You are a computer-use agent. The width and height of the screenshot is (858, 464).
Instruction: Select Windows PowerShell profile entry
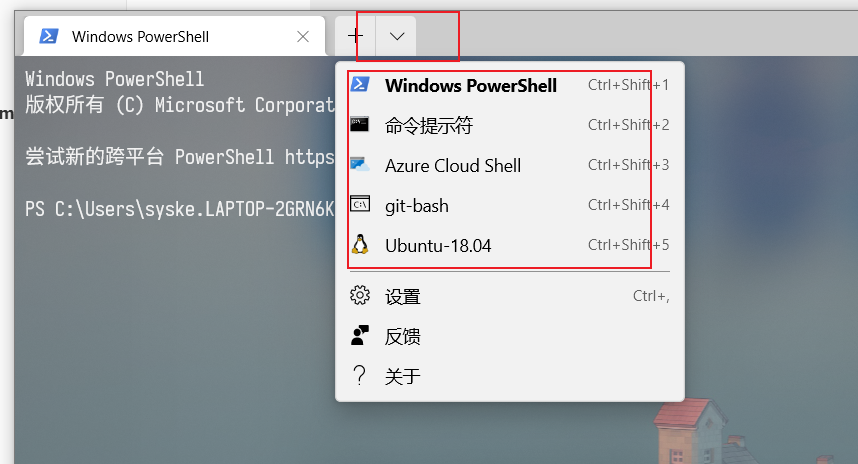coord(509,85)
